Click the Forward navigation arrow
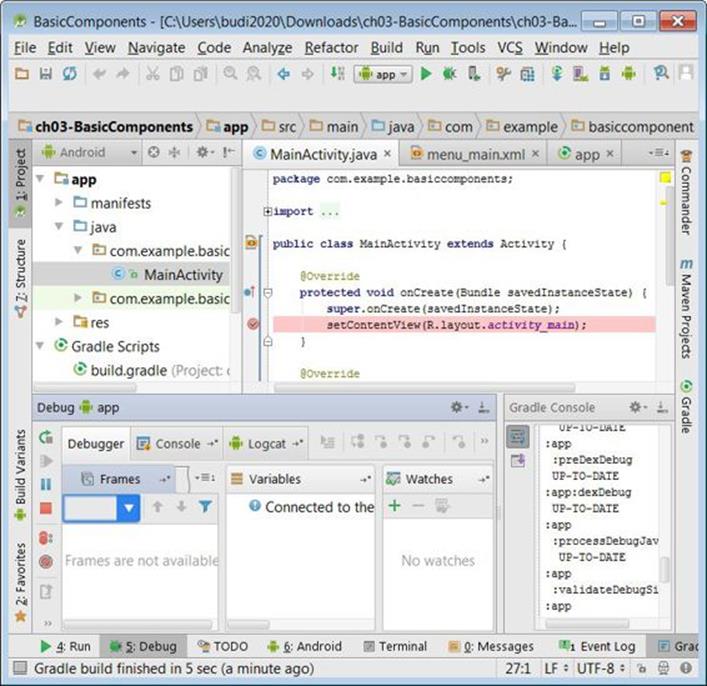707x686 pixels. point(308,73)
